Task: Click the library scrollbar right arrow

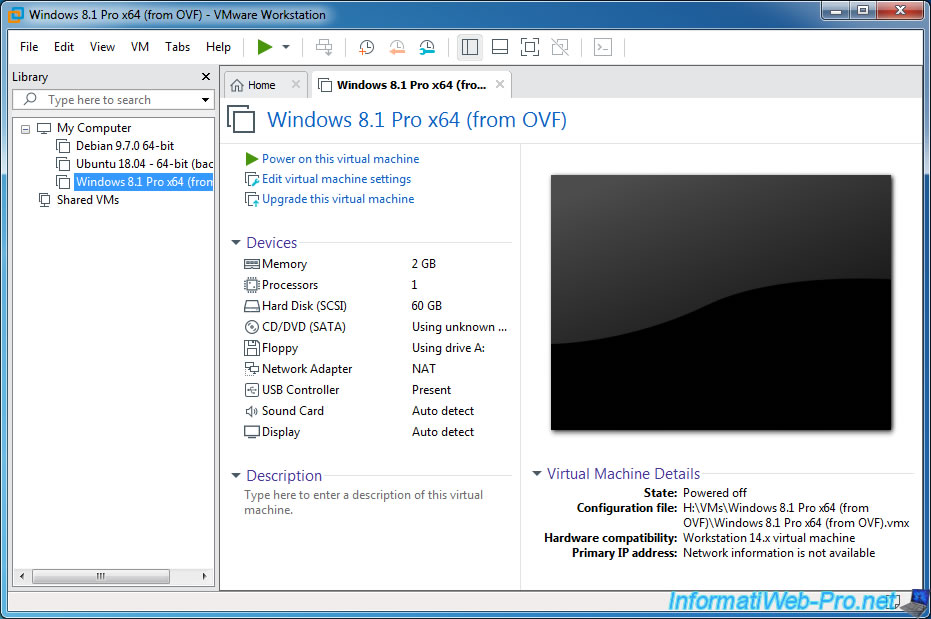Action: (x=204, y=576)
